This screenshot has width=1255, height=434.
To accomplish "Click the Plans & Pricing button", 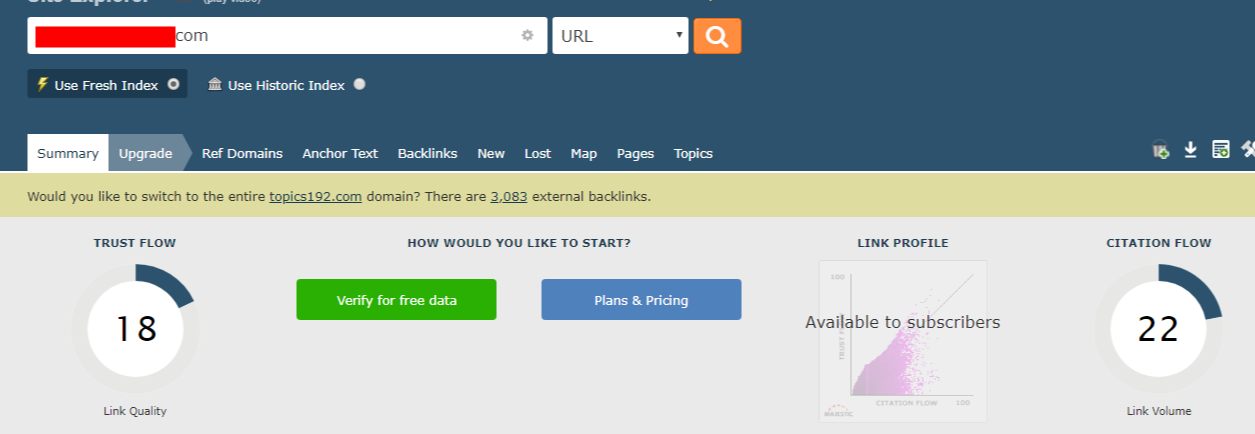I will pyautogui.click(x=641, y=300).
